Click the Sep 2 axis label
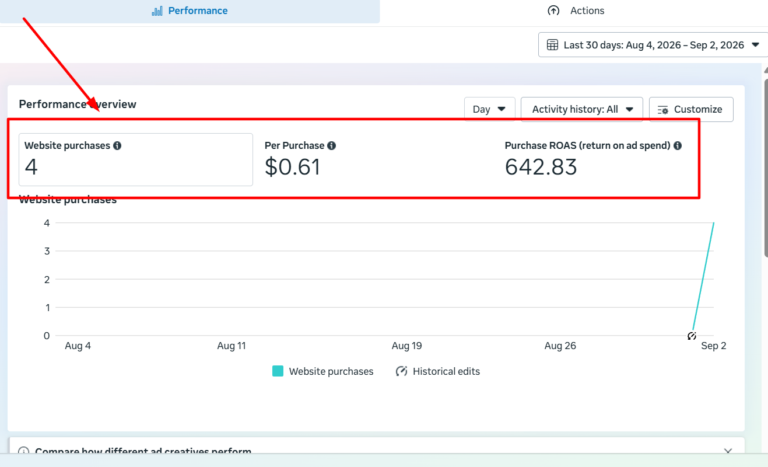Image resolution: width=768 pixels, height=467 pixels. [x=713, y=346]
